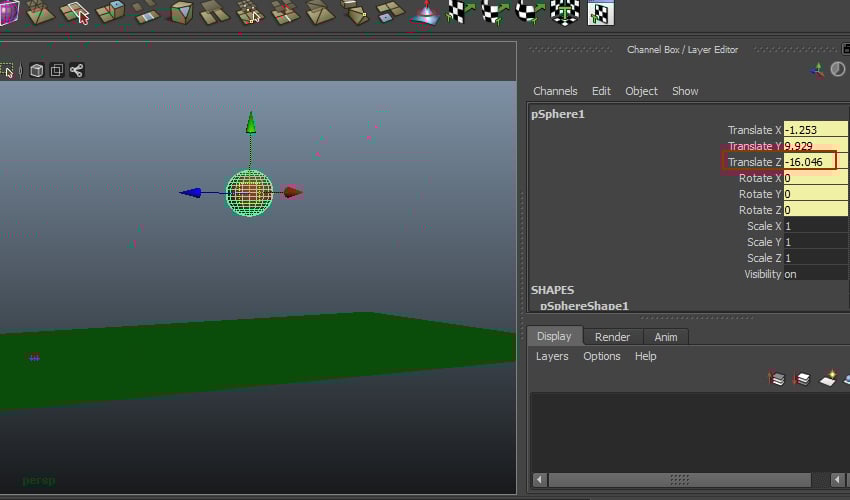The height and width of the screenshot is (500, 850).
Task: Click the XYZ axis icon in Channel Box
Action: [x=818, y=69]
